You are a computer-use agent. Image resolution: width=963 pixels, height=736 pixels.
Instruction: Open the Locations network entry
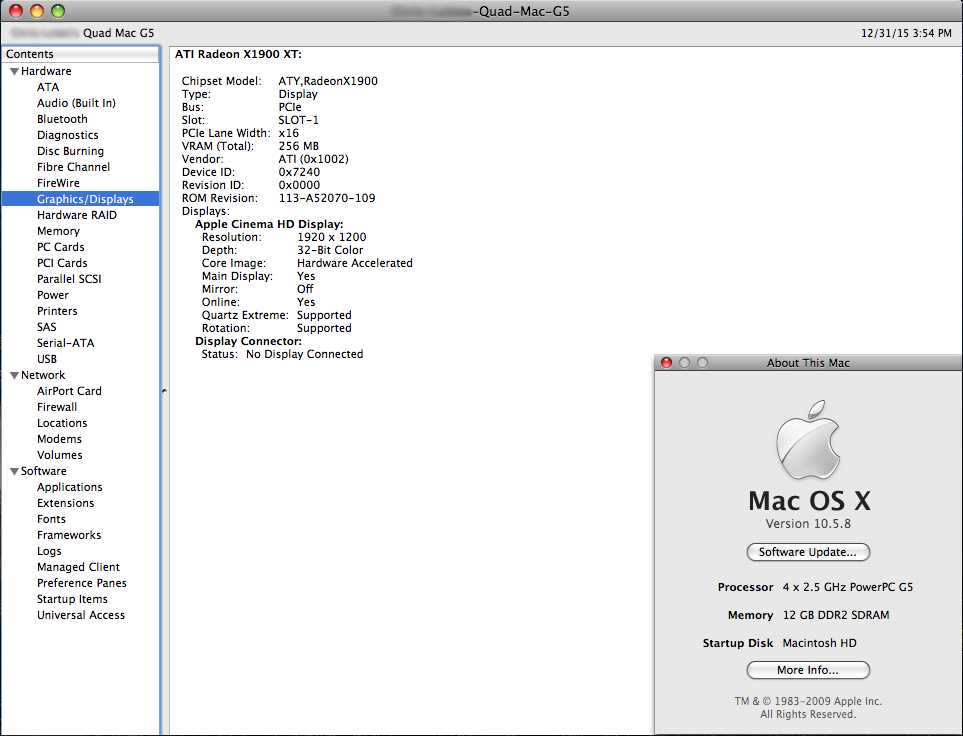coord(62,423)
